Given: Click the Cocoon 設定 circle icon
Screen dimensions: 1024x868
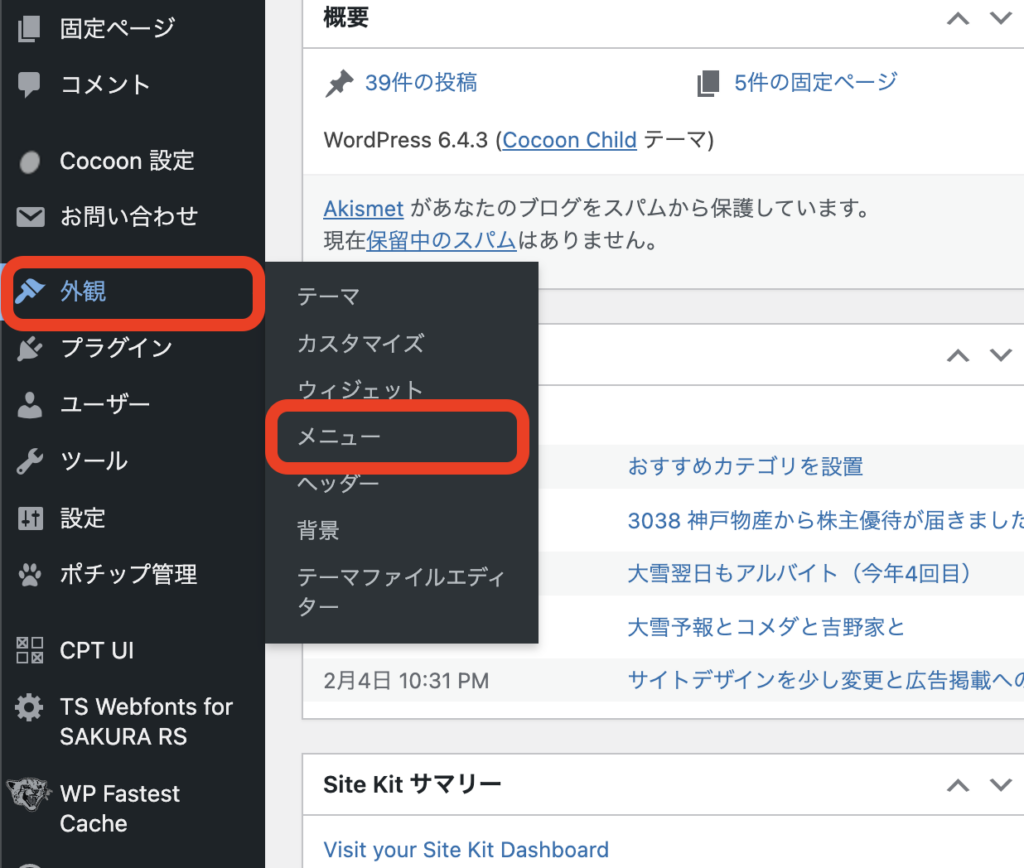Looking at the screenshot, I should click(x=29, y=161).
